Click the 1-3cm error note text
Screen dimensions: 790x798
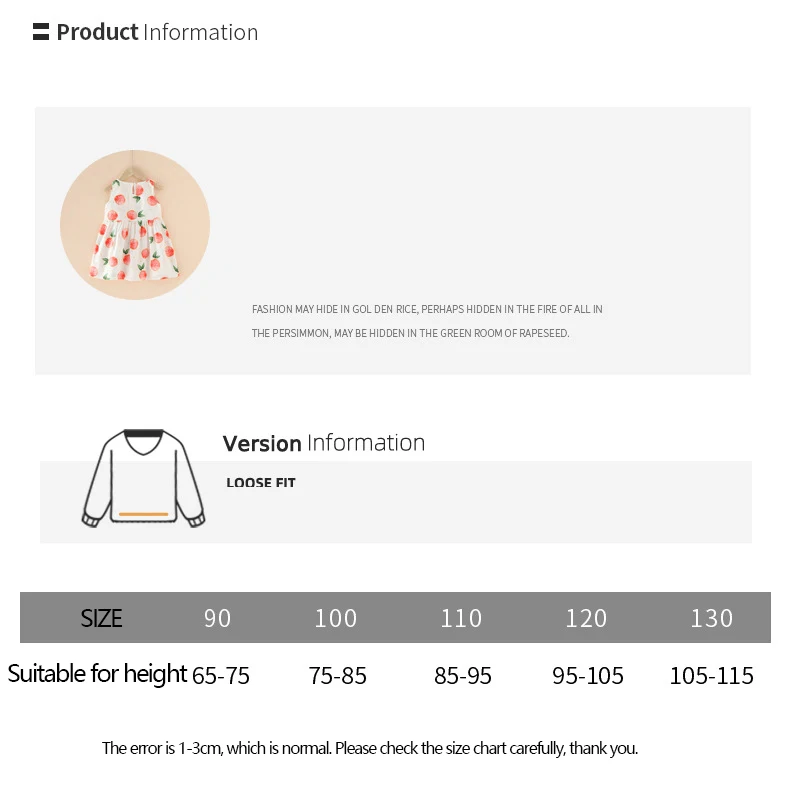pos(369,748)
